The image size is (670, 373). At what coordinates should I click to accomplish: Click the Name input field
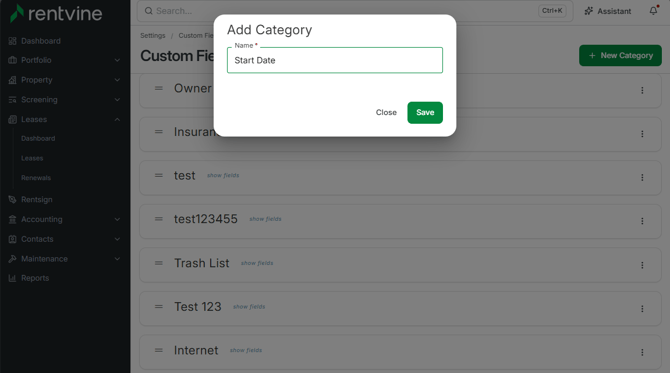(335, 60)
